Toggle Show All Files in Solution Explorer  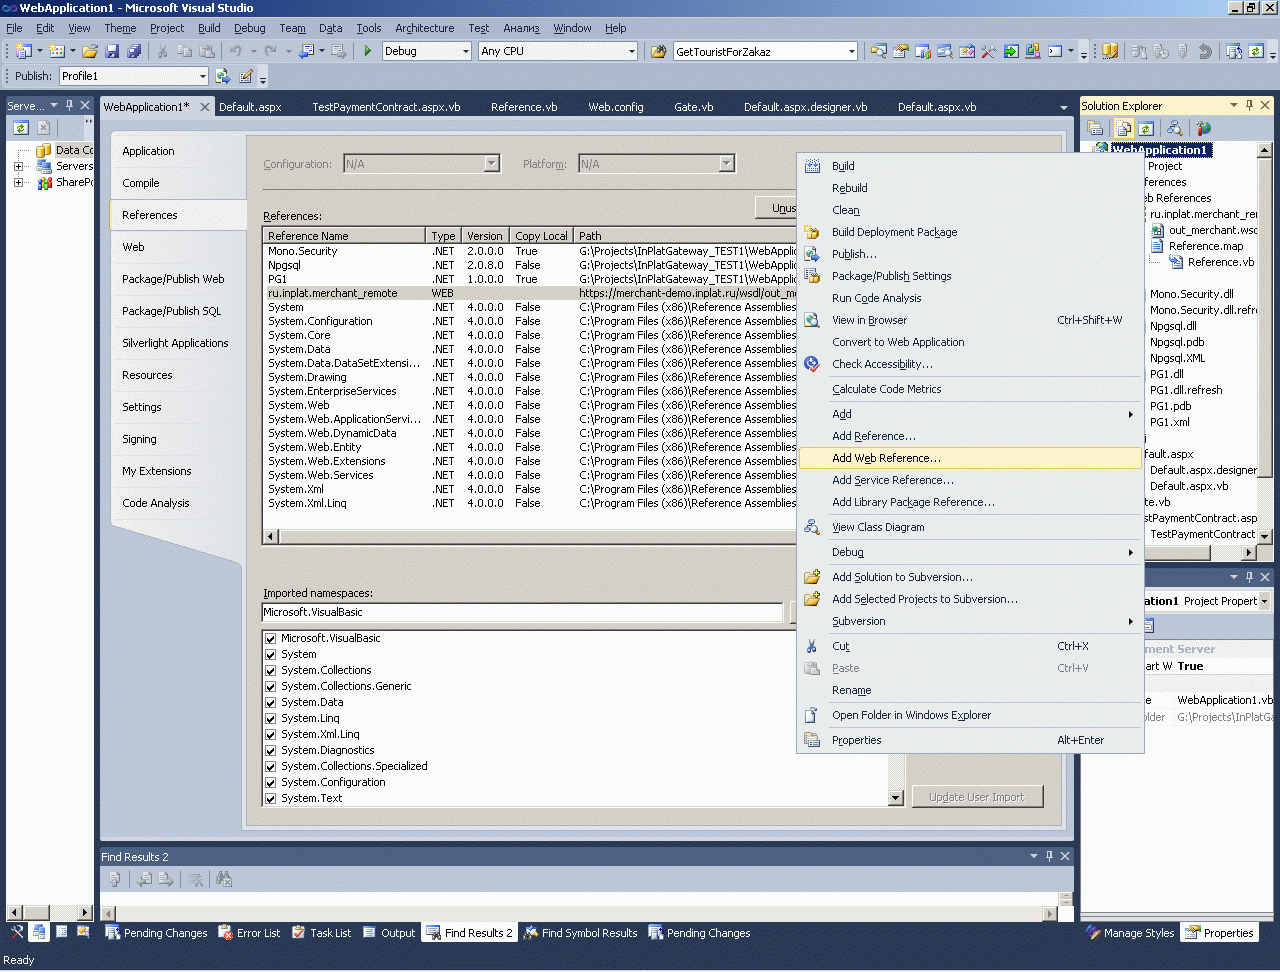click(x=1124, y=128)
